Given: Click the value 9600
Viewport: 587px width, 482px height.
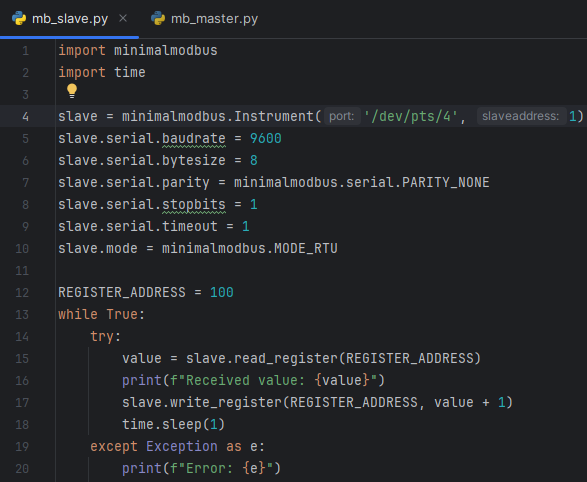Looking at the screenshot, I should click(x=265, y=138).
